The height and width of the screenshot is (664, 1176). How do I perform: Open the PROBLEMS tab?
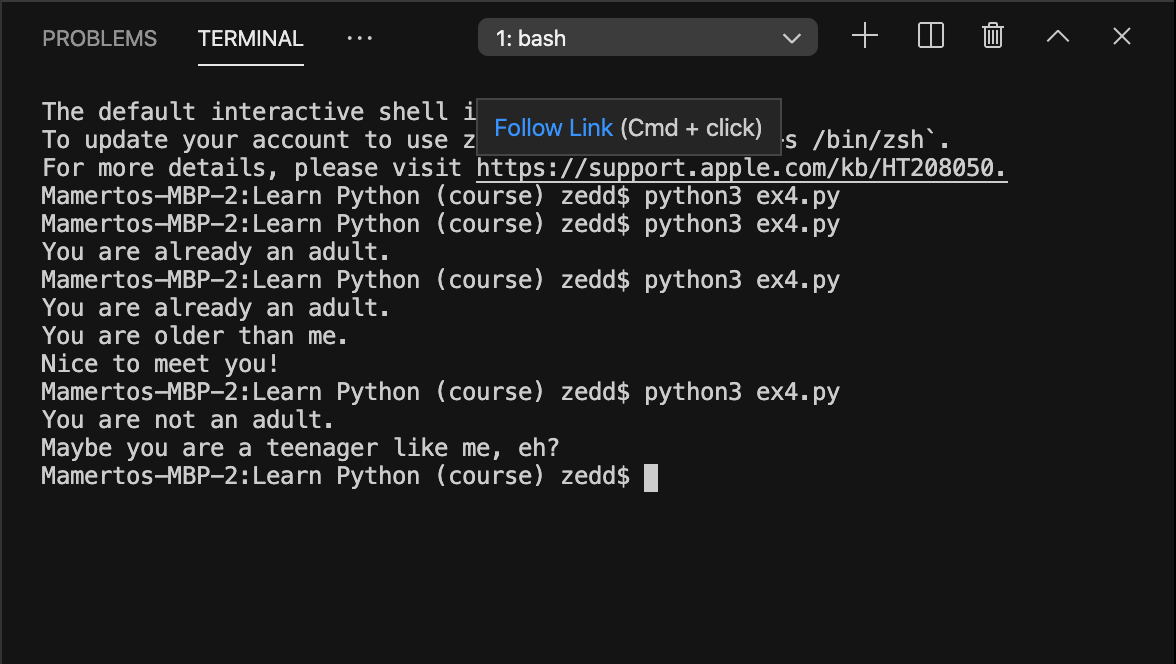click(99, 39)
